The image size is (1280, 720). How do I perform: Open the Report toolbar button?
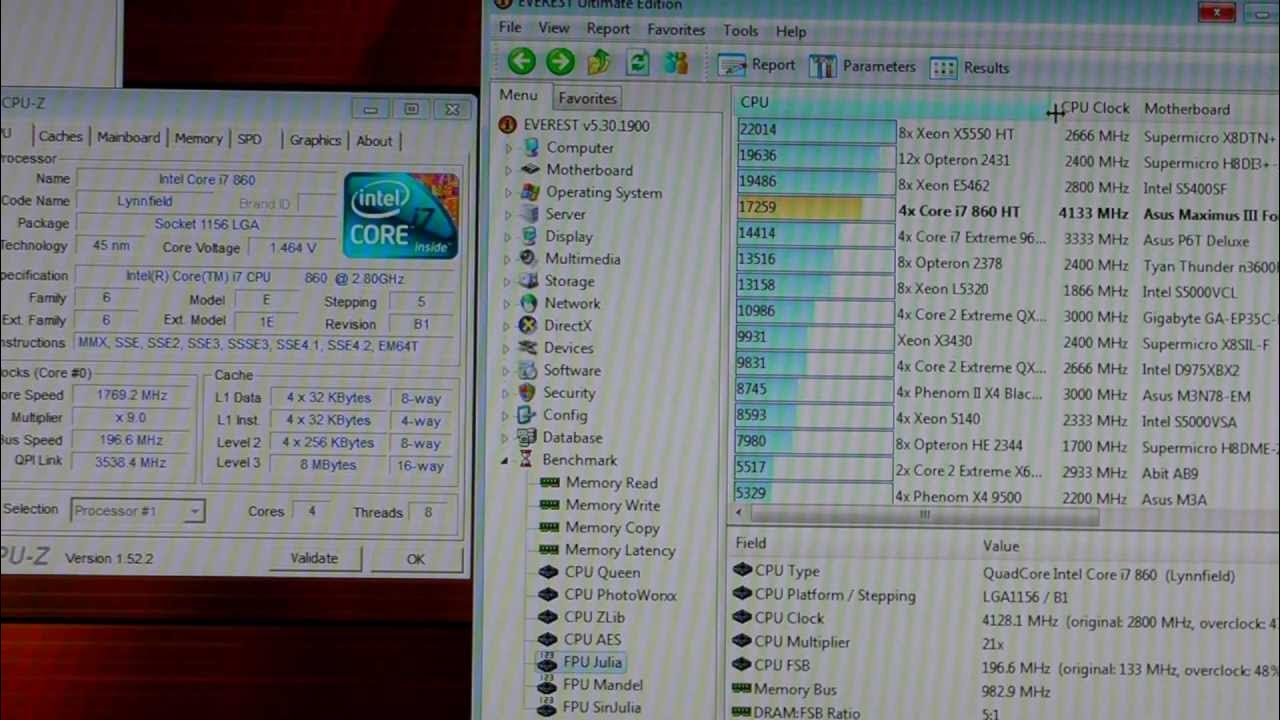tap(757, 65)
